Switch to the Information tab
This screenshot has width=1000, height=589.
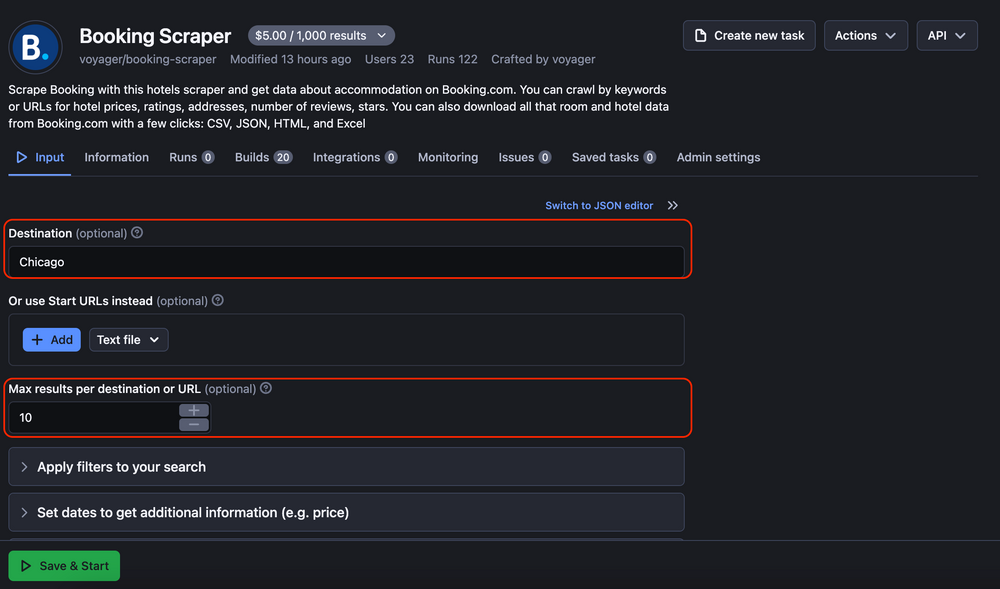pos(116,156)
